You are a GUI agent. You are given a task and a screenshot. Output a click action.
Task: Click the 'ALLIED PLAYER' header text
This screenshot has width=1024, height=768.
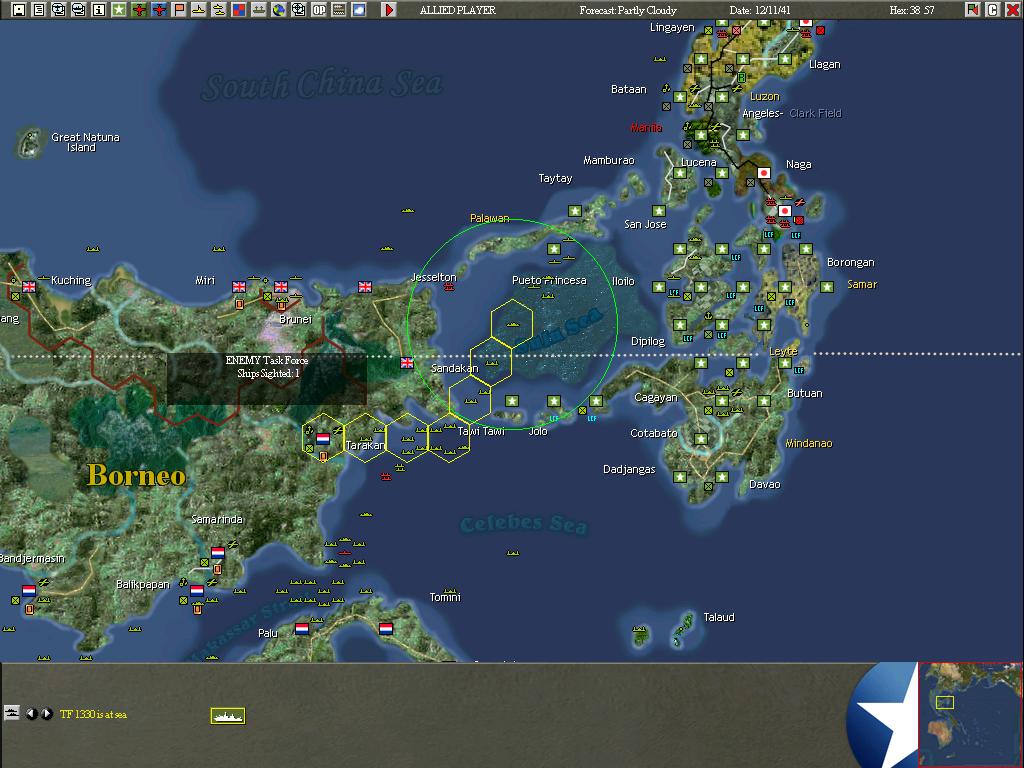(457, 10)
